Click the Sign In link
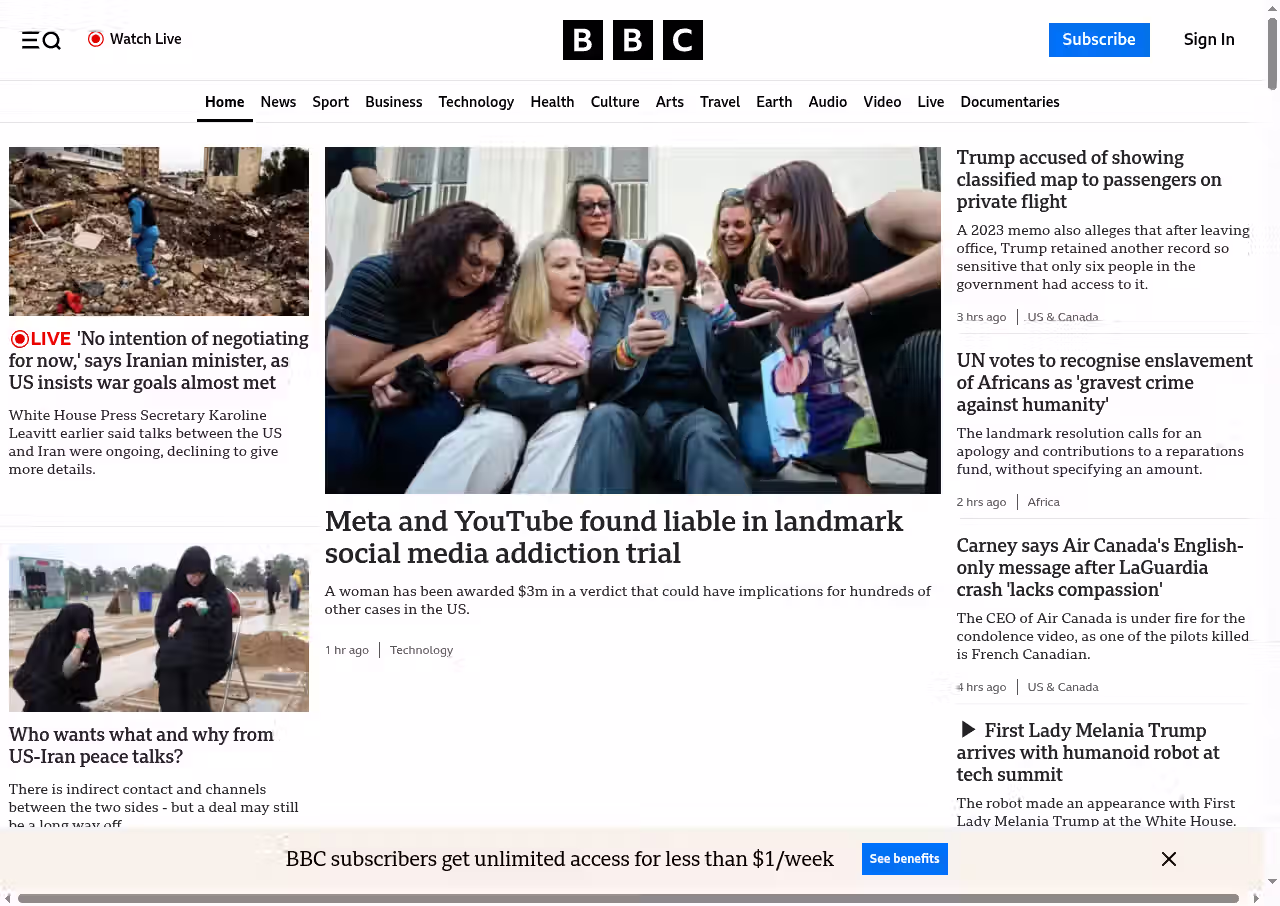Screen dimensions: 1280x906 coord(1208,40)
